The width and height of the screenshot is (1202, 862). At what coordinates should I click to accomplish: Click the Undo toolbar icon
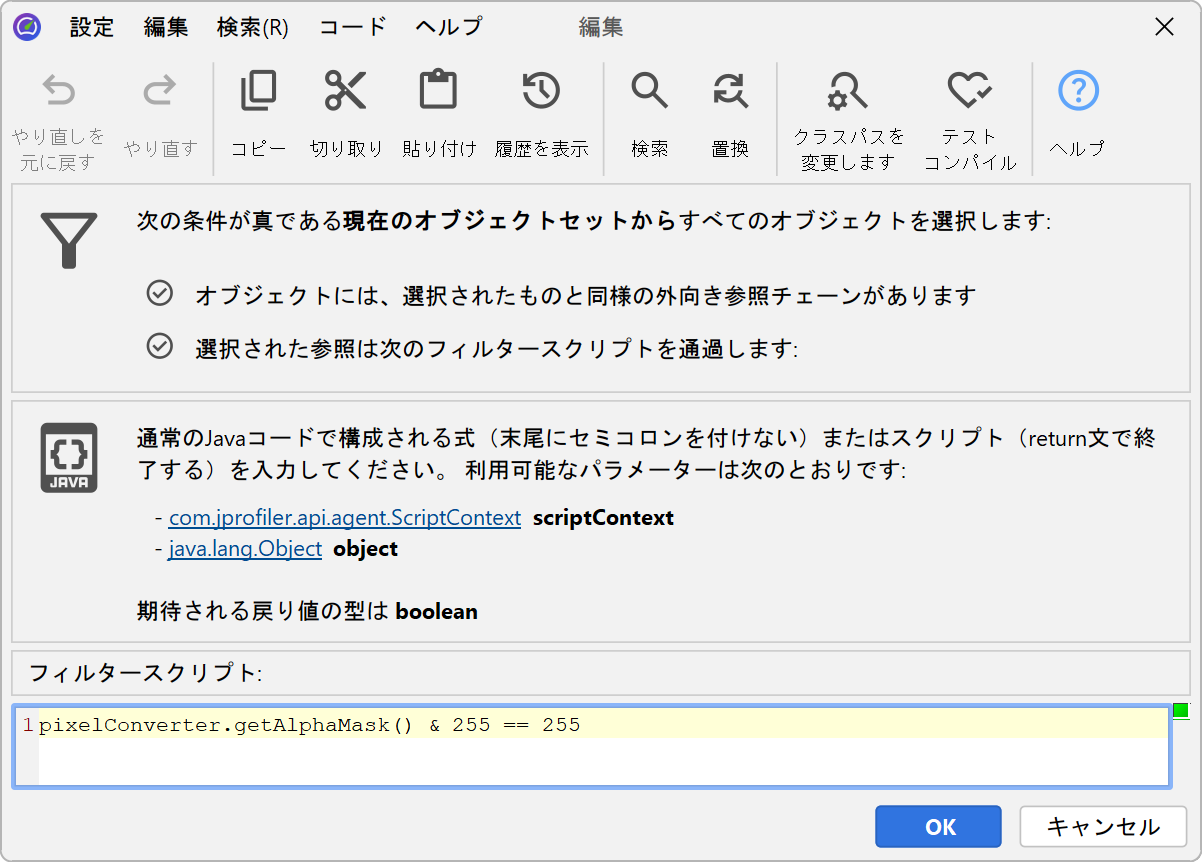pos(58,93)
